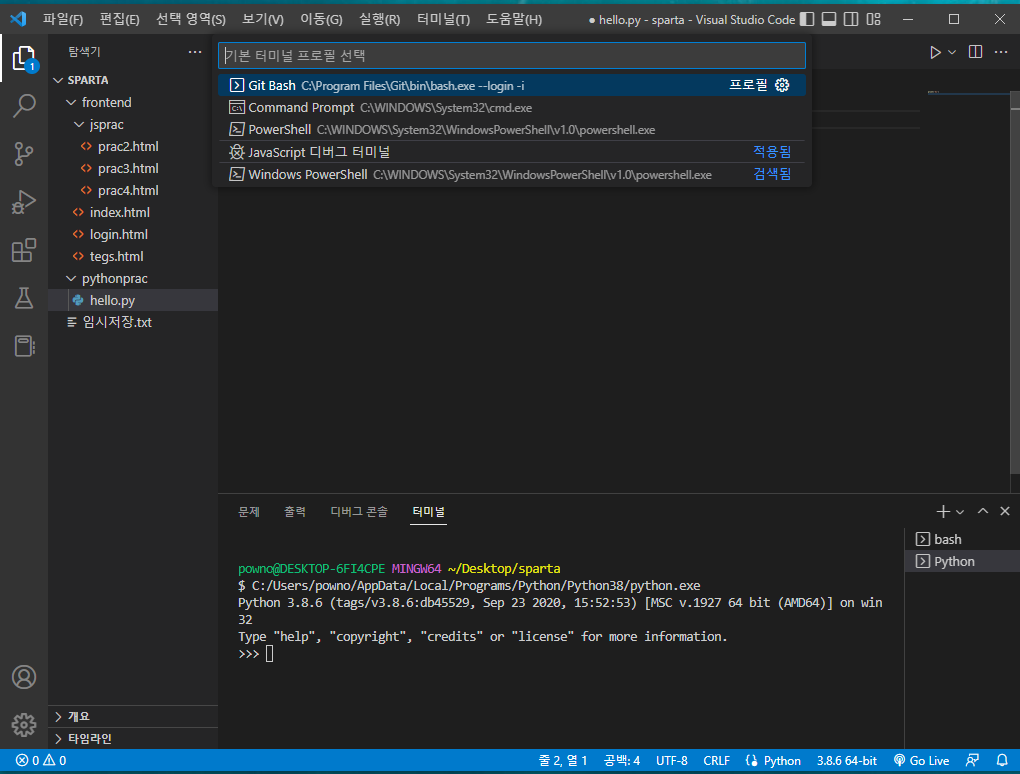Switch to the 문제 panel tab

[248, 512]
